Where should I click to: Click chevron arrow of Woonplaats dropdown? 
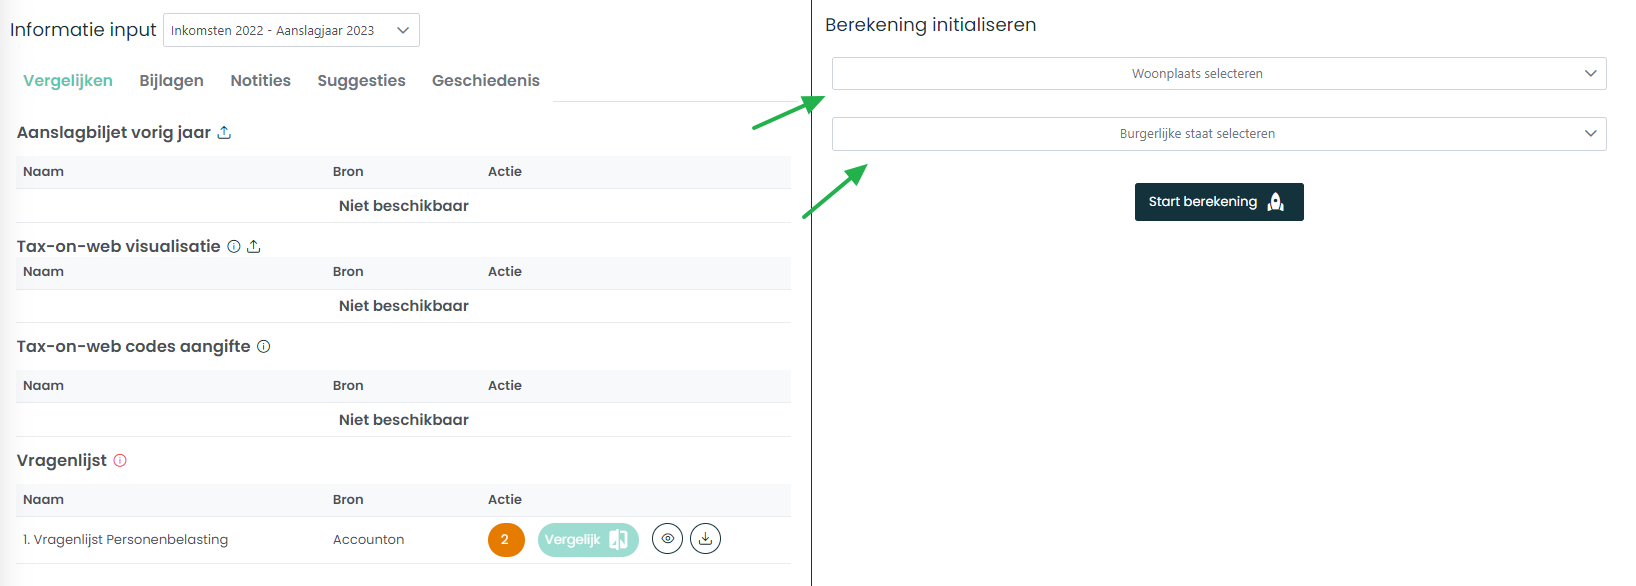click(x=1590, y=73)
